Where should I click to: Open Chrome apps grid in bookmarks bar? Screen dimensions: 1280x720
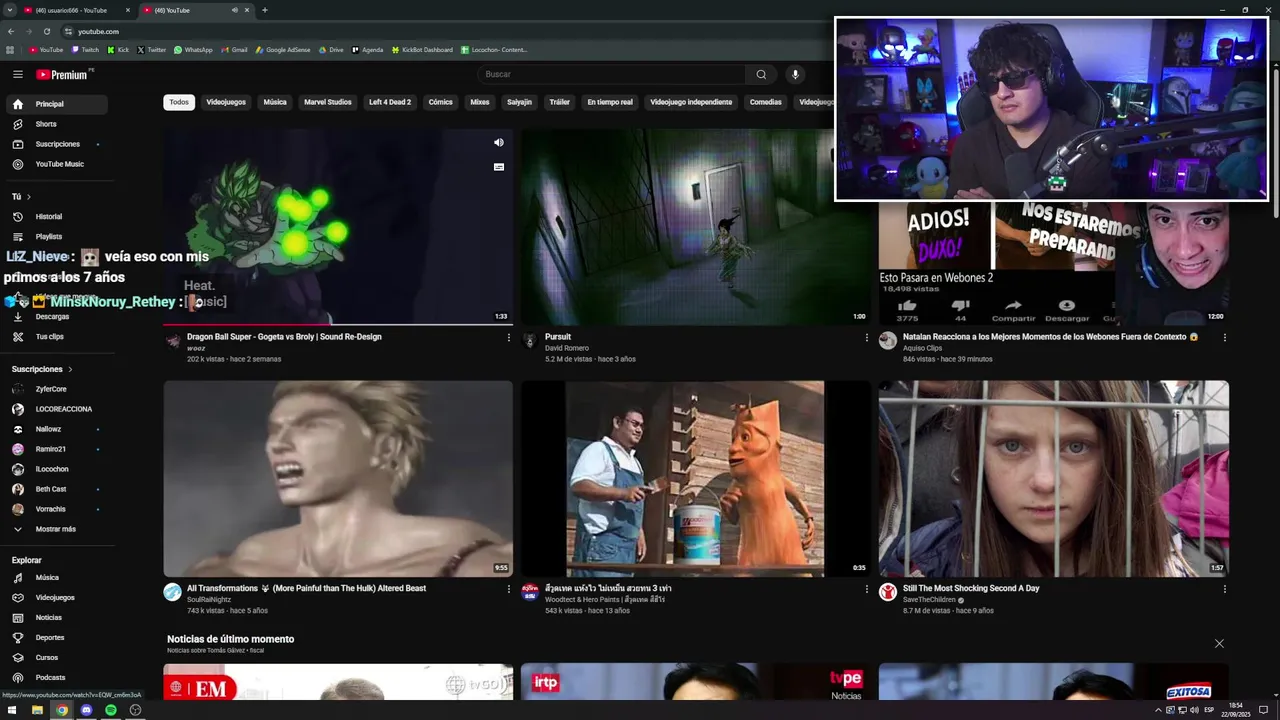pos(10,50)
